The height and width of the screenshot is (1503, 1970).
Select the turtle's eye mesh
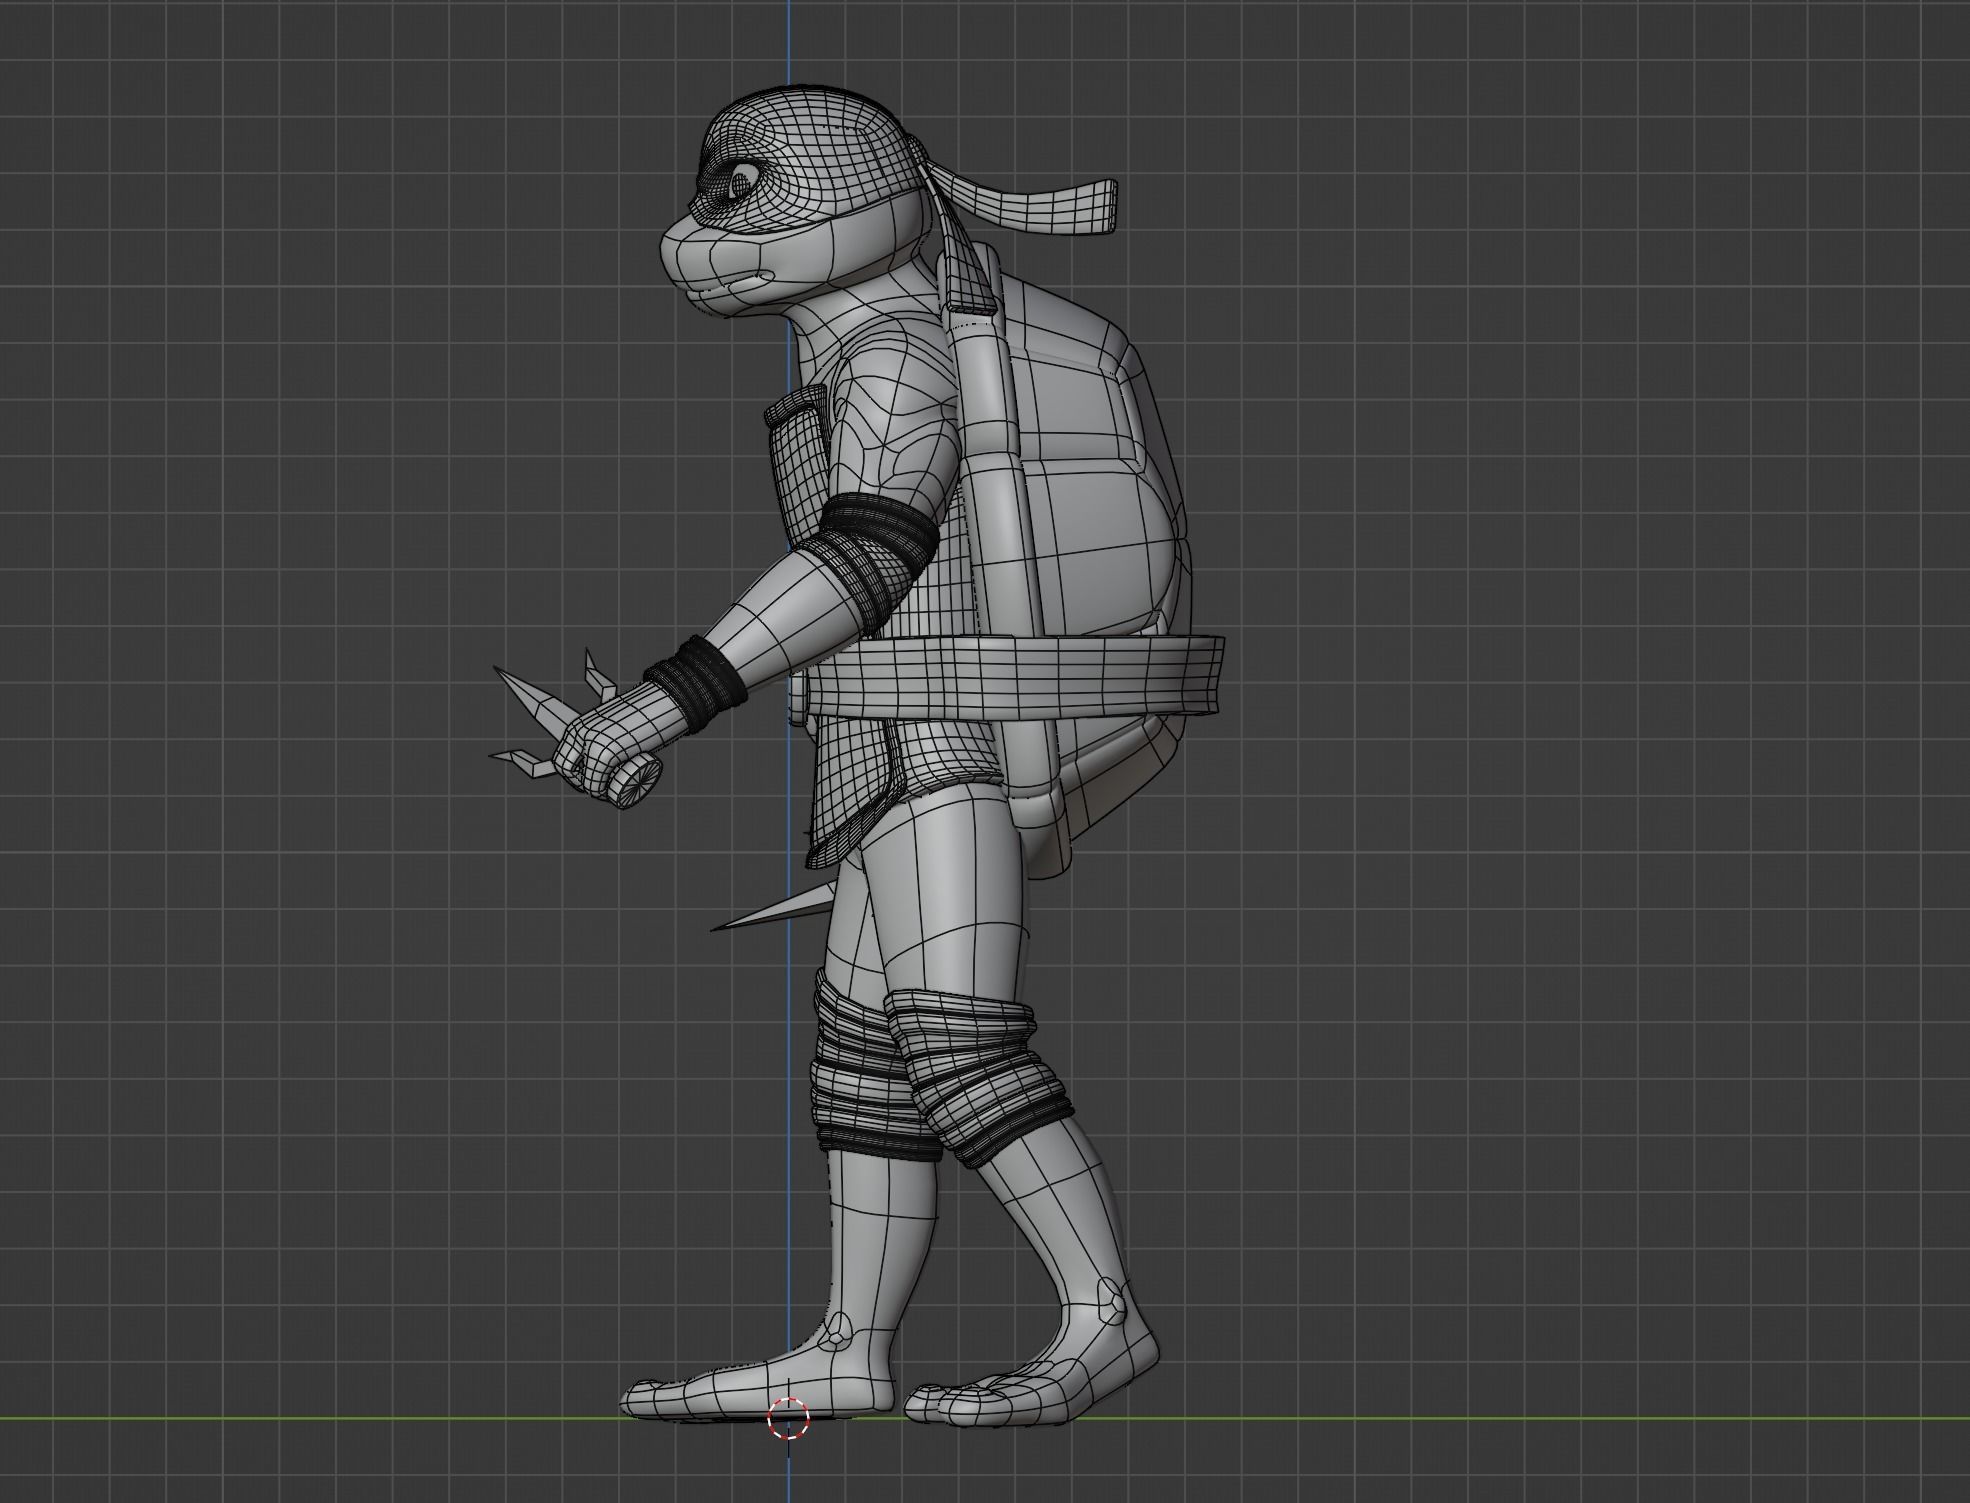[x=741, y=183]
